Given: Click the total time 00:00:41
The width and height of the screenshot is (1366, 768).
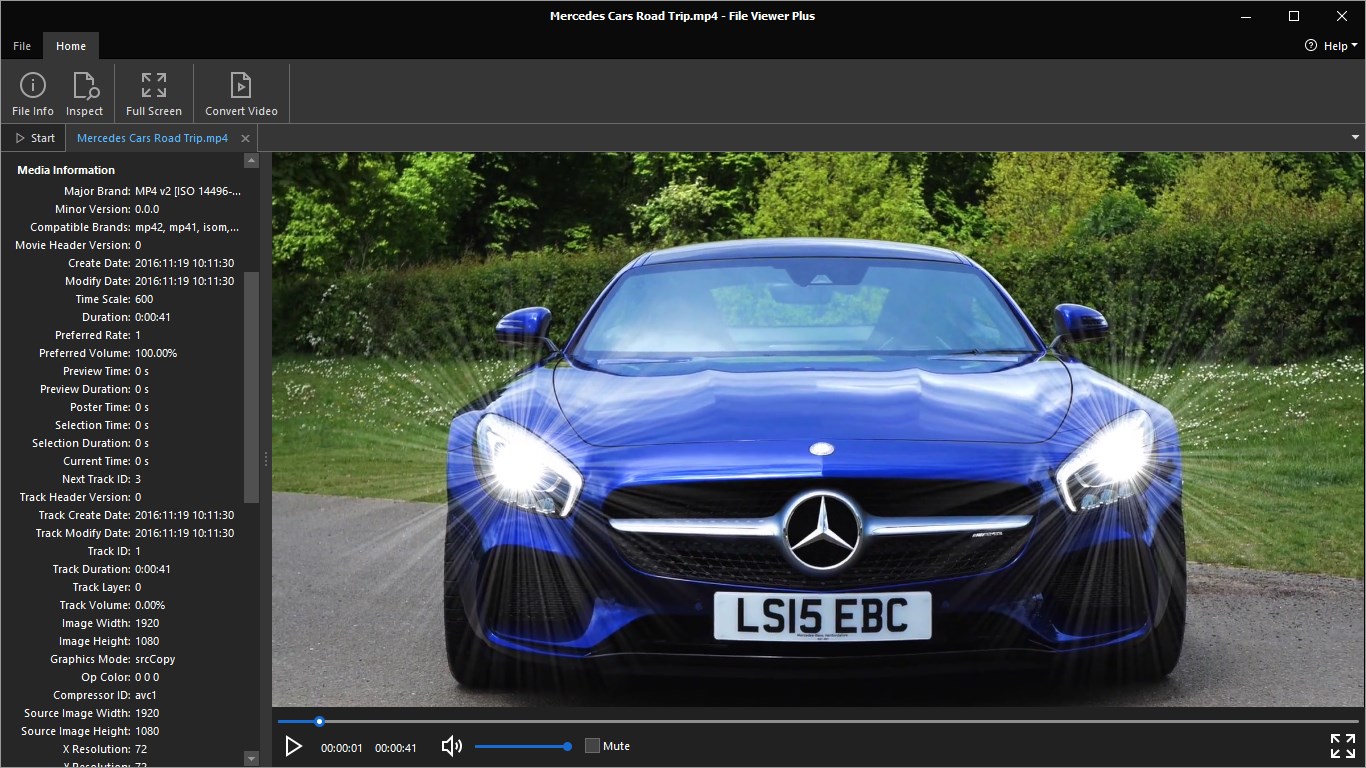Looking at the screenshot, I should [x=396, y=748].
